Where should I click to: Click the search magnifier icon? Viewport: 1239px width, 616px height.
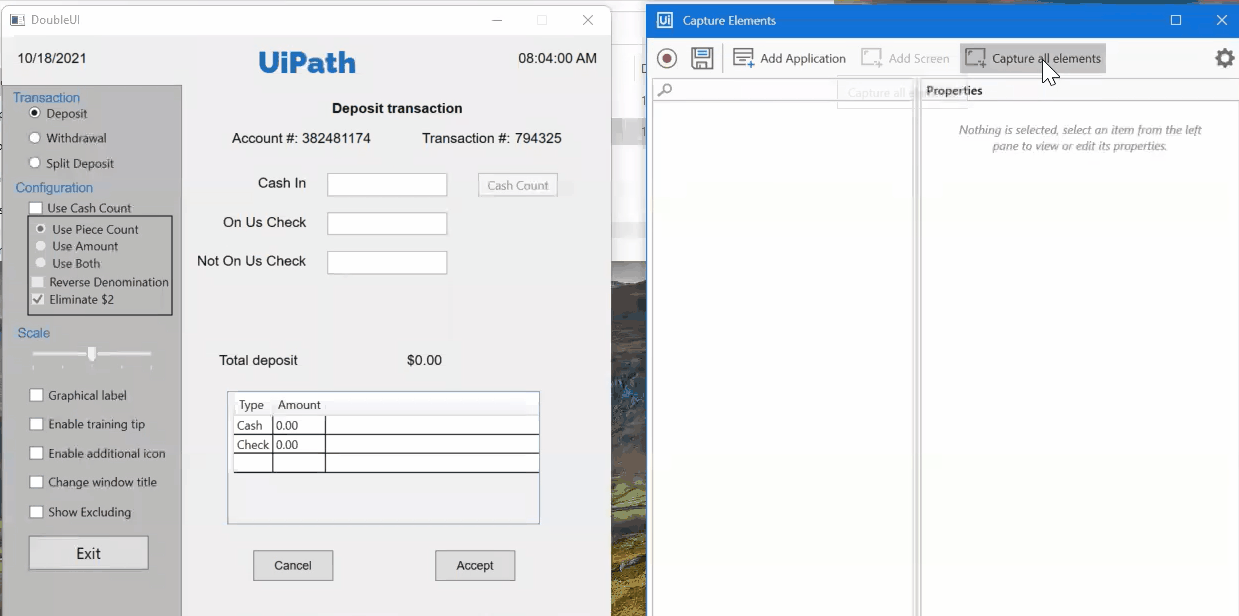pos(665,90)
